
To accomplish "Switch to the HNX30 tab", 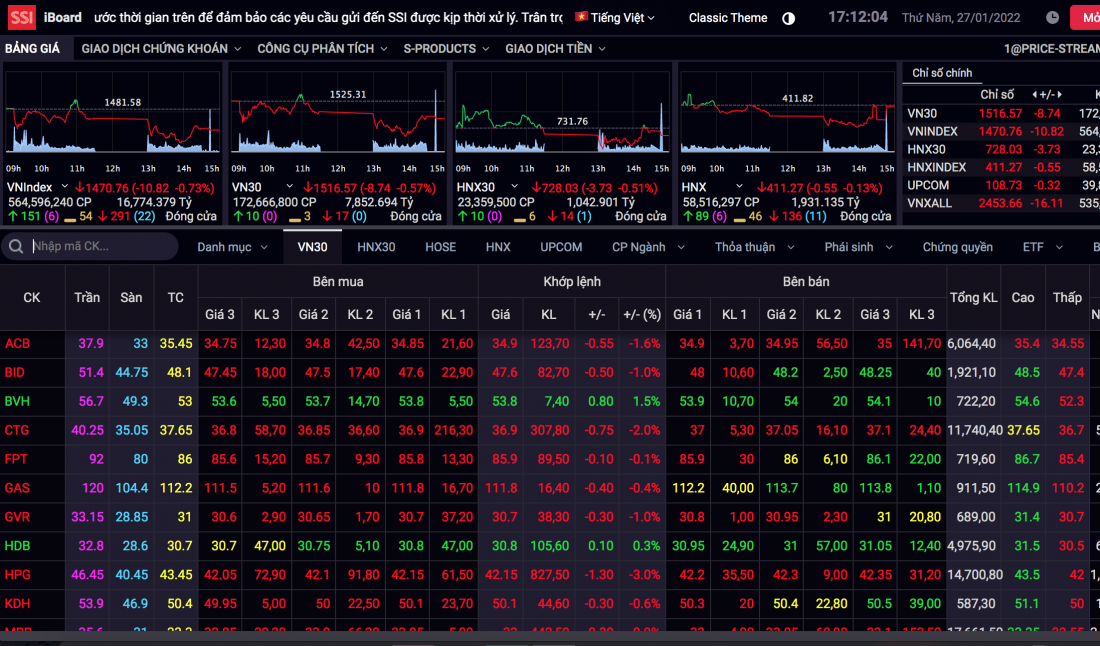I will tap(376, 247).
